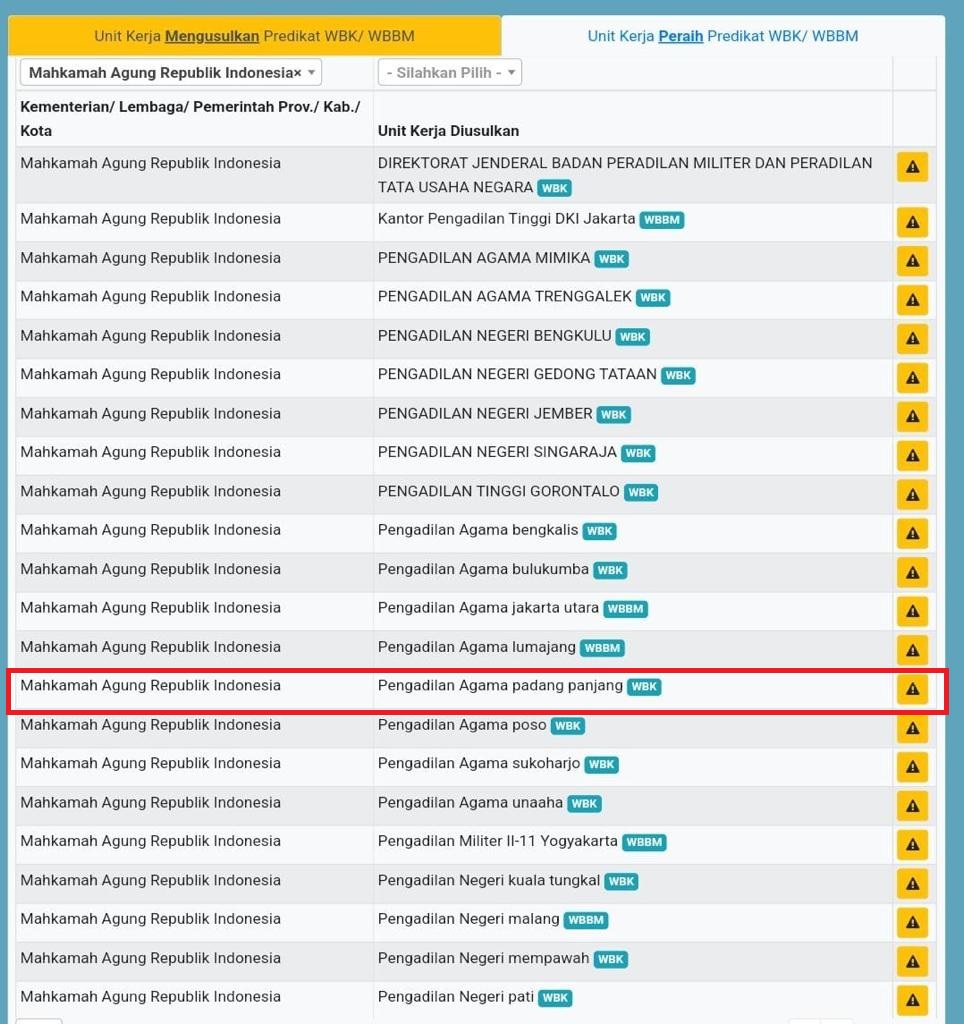Click warning icon for Pengadilan Negeri Gedong Tataan
The width and height of the screenshot is (964, 1024).
pyautogui.click(x=912, y=378)
